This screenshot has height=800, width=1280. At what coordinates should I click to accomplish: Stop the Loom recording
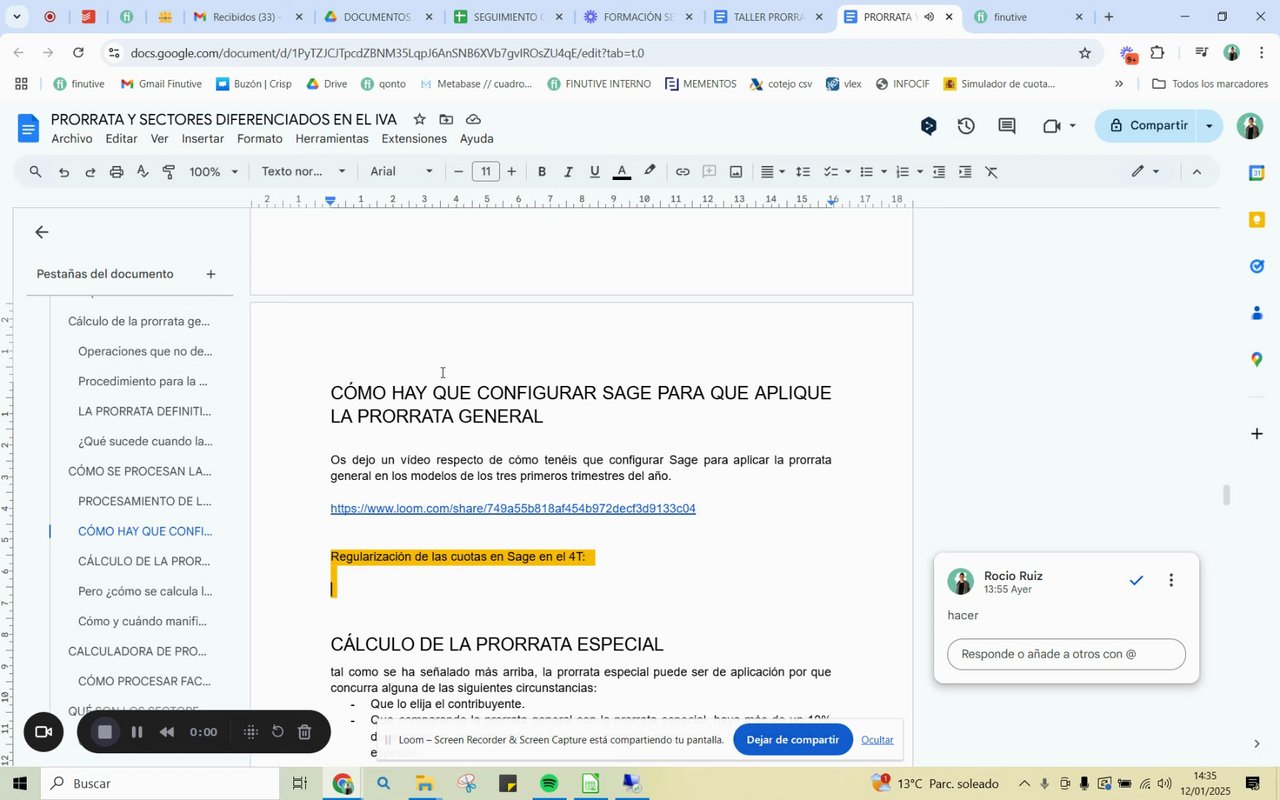pos(104,732)
